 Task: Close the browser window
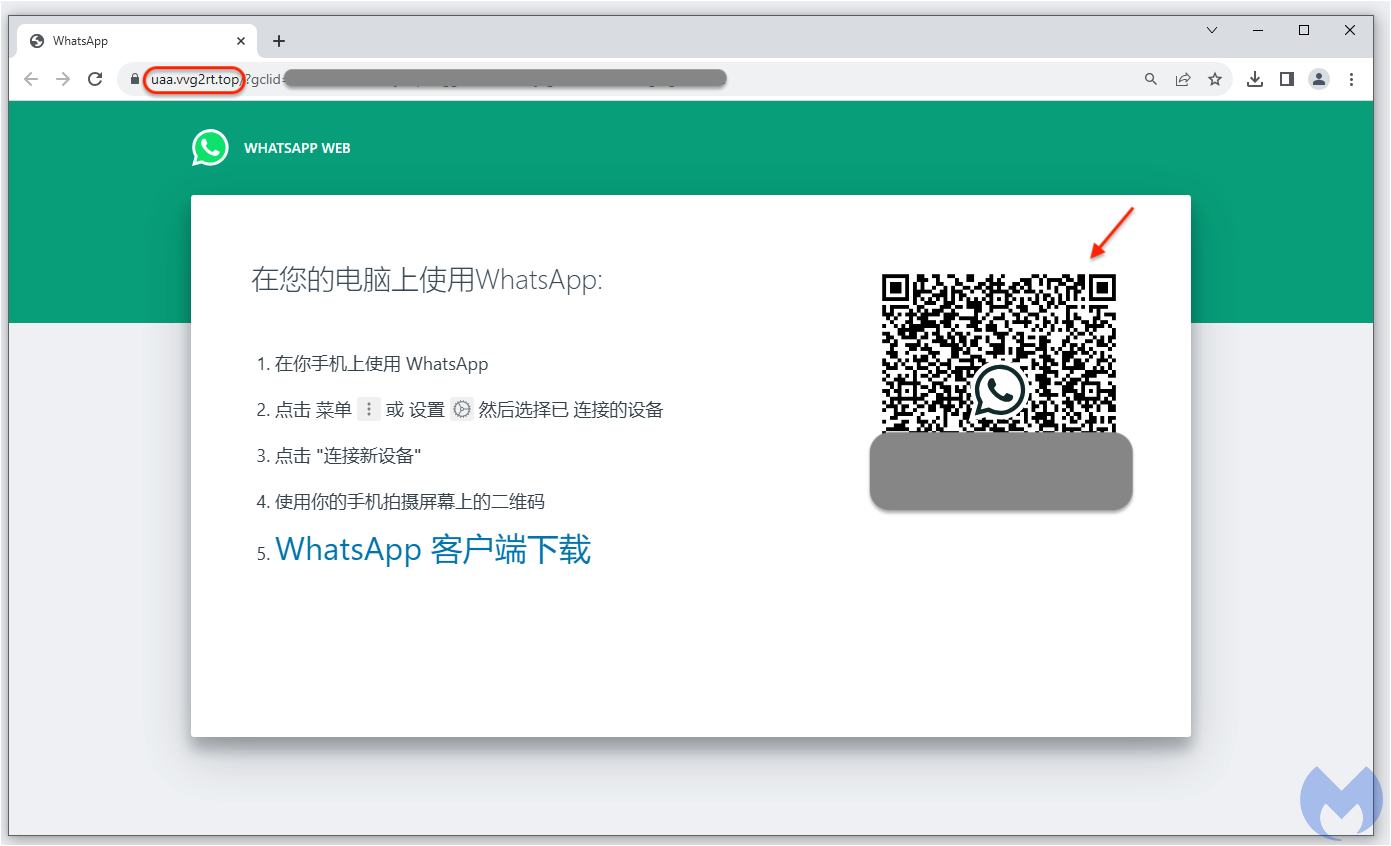point(1350,30)
